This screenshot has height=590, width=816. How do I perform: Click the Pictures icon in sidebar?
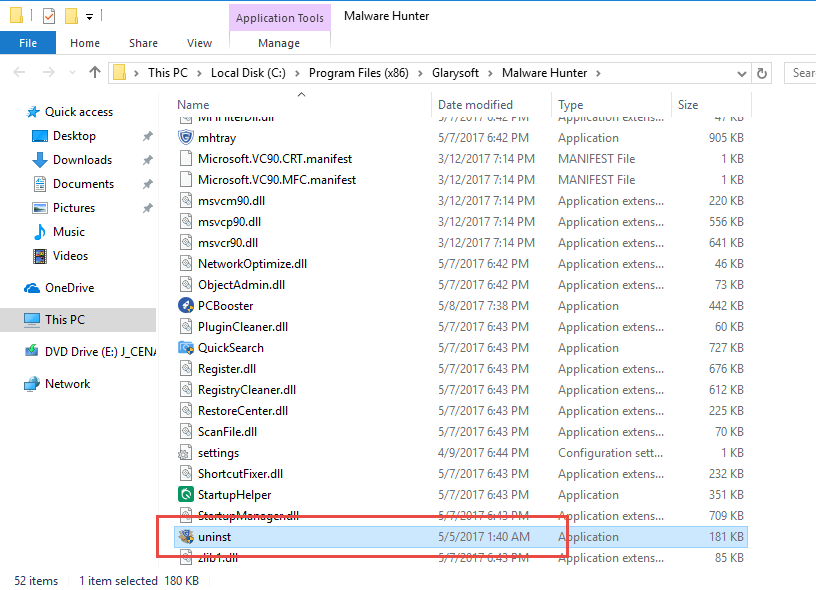[40, 208]
